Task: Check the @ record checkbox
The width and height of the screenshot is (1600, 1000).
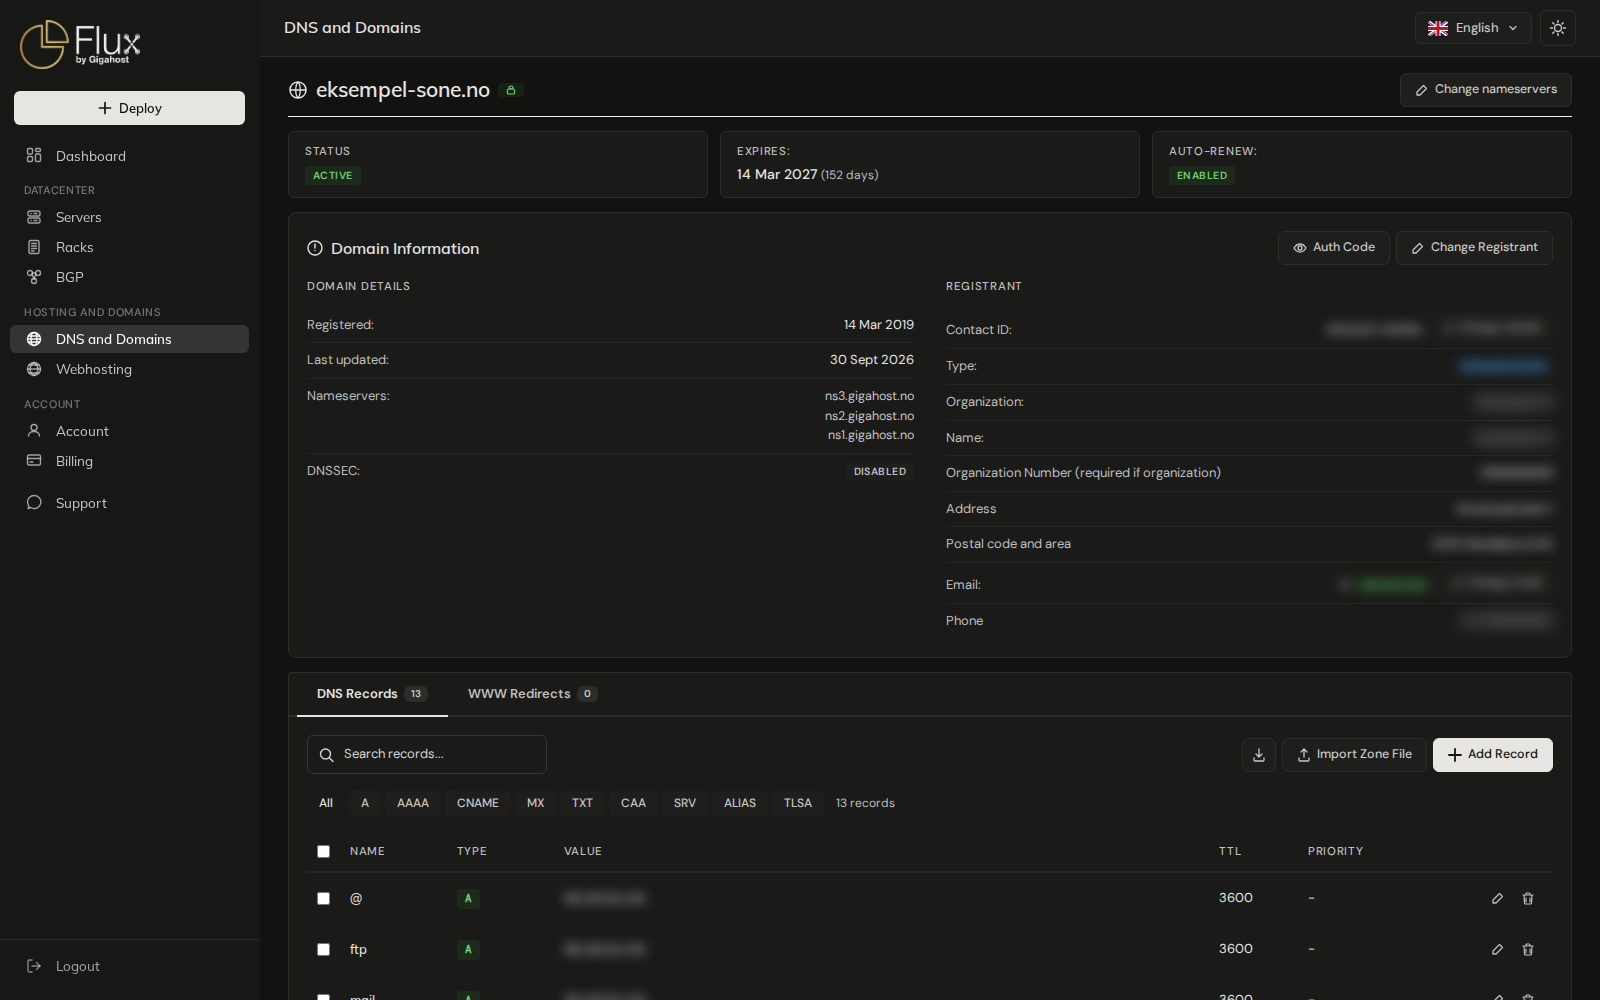Action: click(x=323, y=898)
